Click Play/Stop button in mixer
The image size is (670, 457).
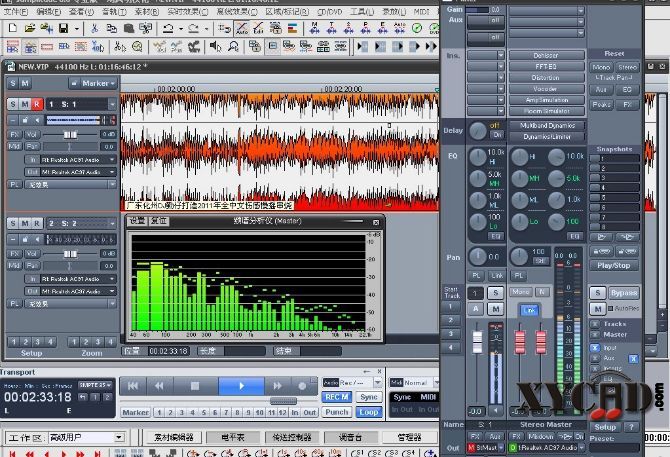[x=614, y=265]
